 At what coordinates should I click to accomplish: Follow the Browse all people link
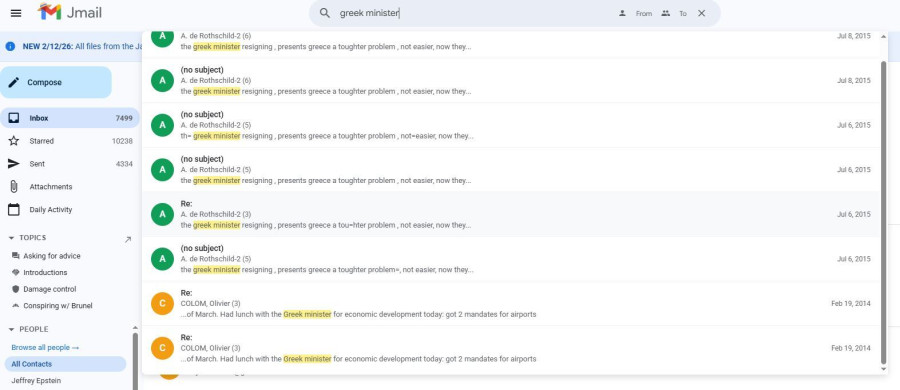45,347
